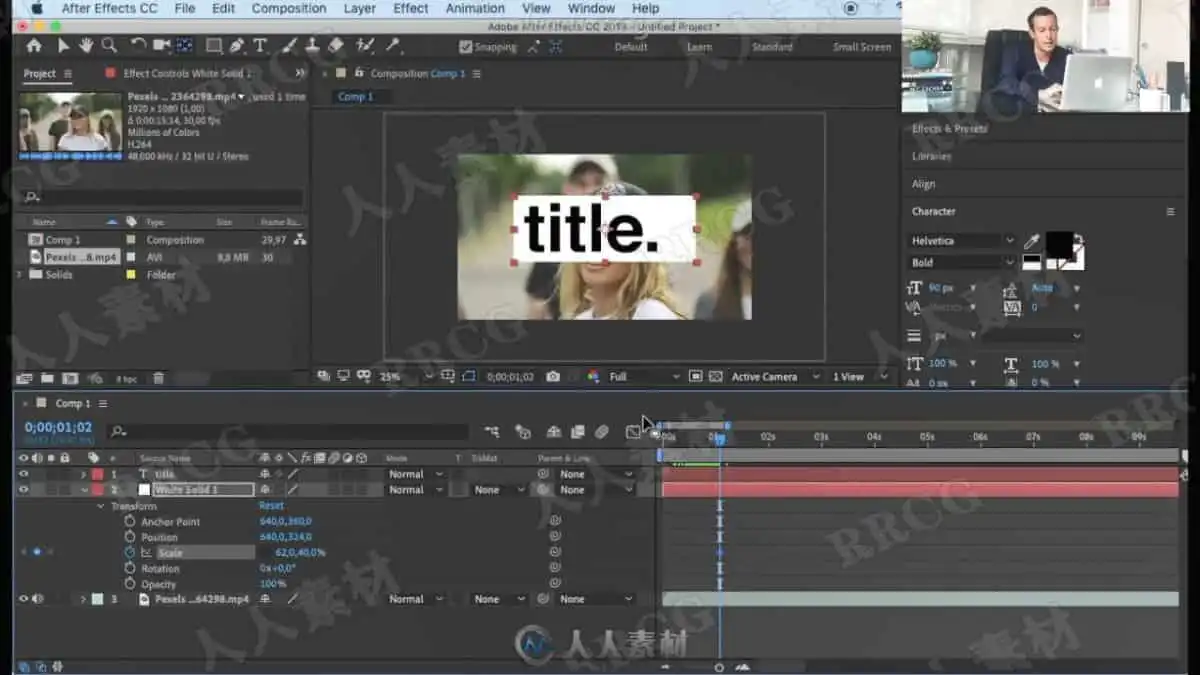This screenshot has height=675, width=1200.
Task: Toggle the Scale stopwatch keyframing
Action: 130,553
